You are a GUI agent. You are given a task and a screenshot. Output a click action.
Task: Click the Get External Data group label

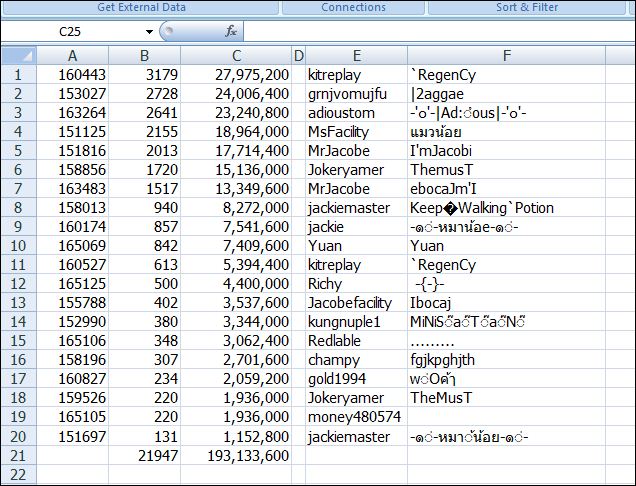141,7
